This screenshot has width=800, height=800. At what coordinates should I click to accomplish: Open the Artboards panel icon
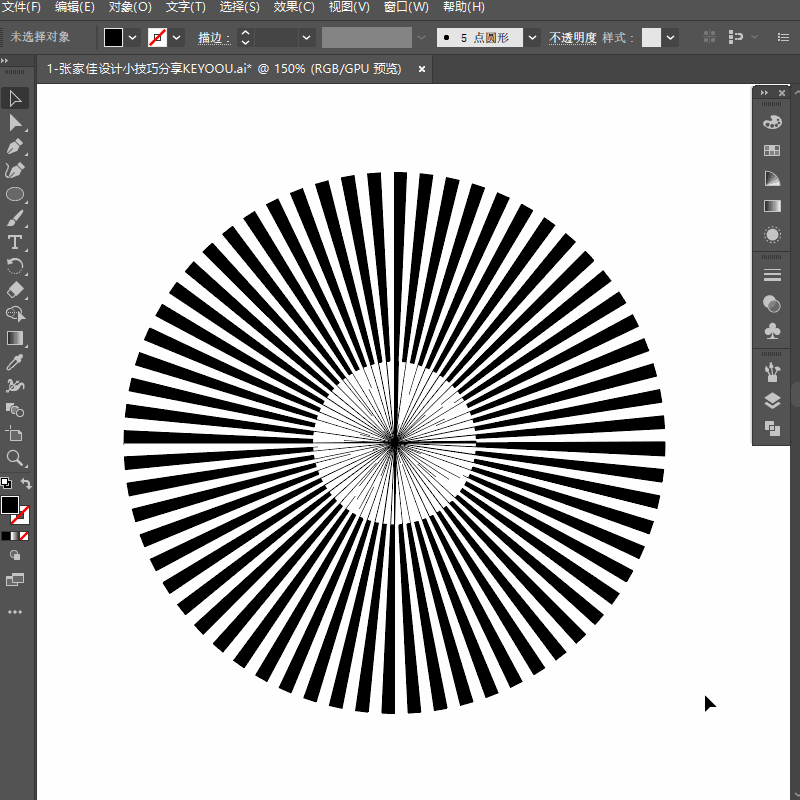(772, 429)
